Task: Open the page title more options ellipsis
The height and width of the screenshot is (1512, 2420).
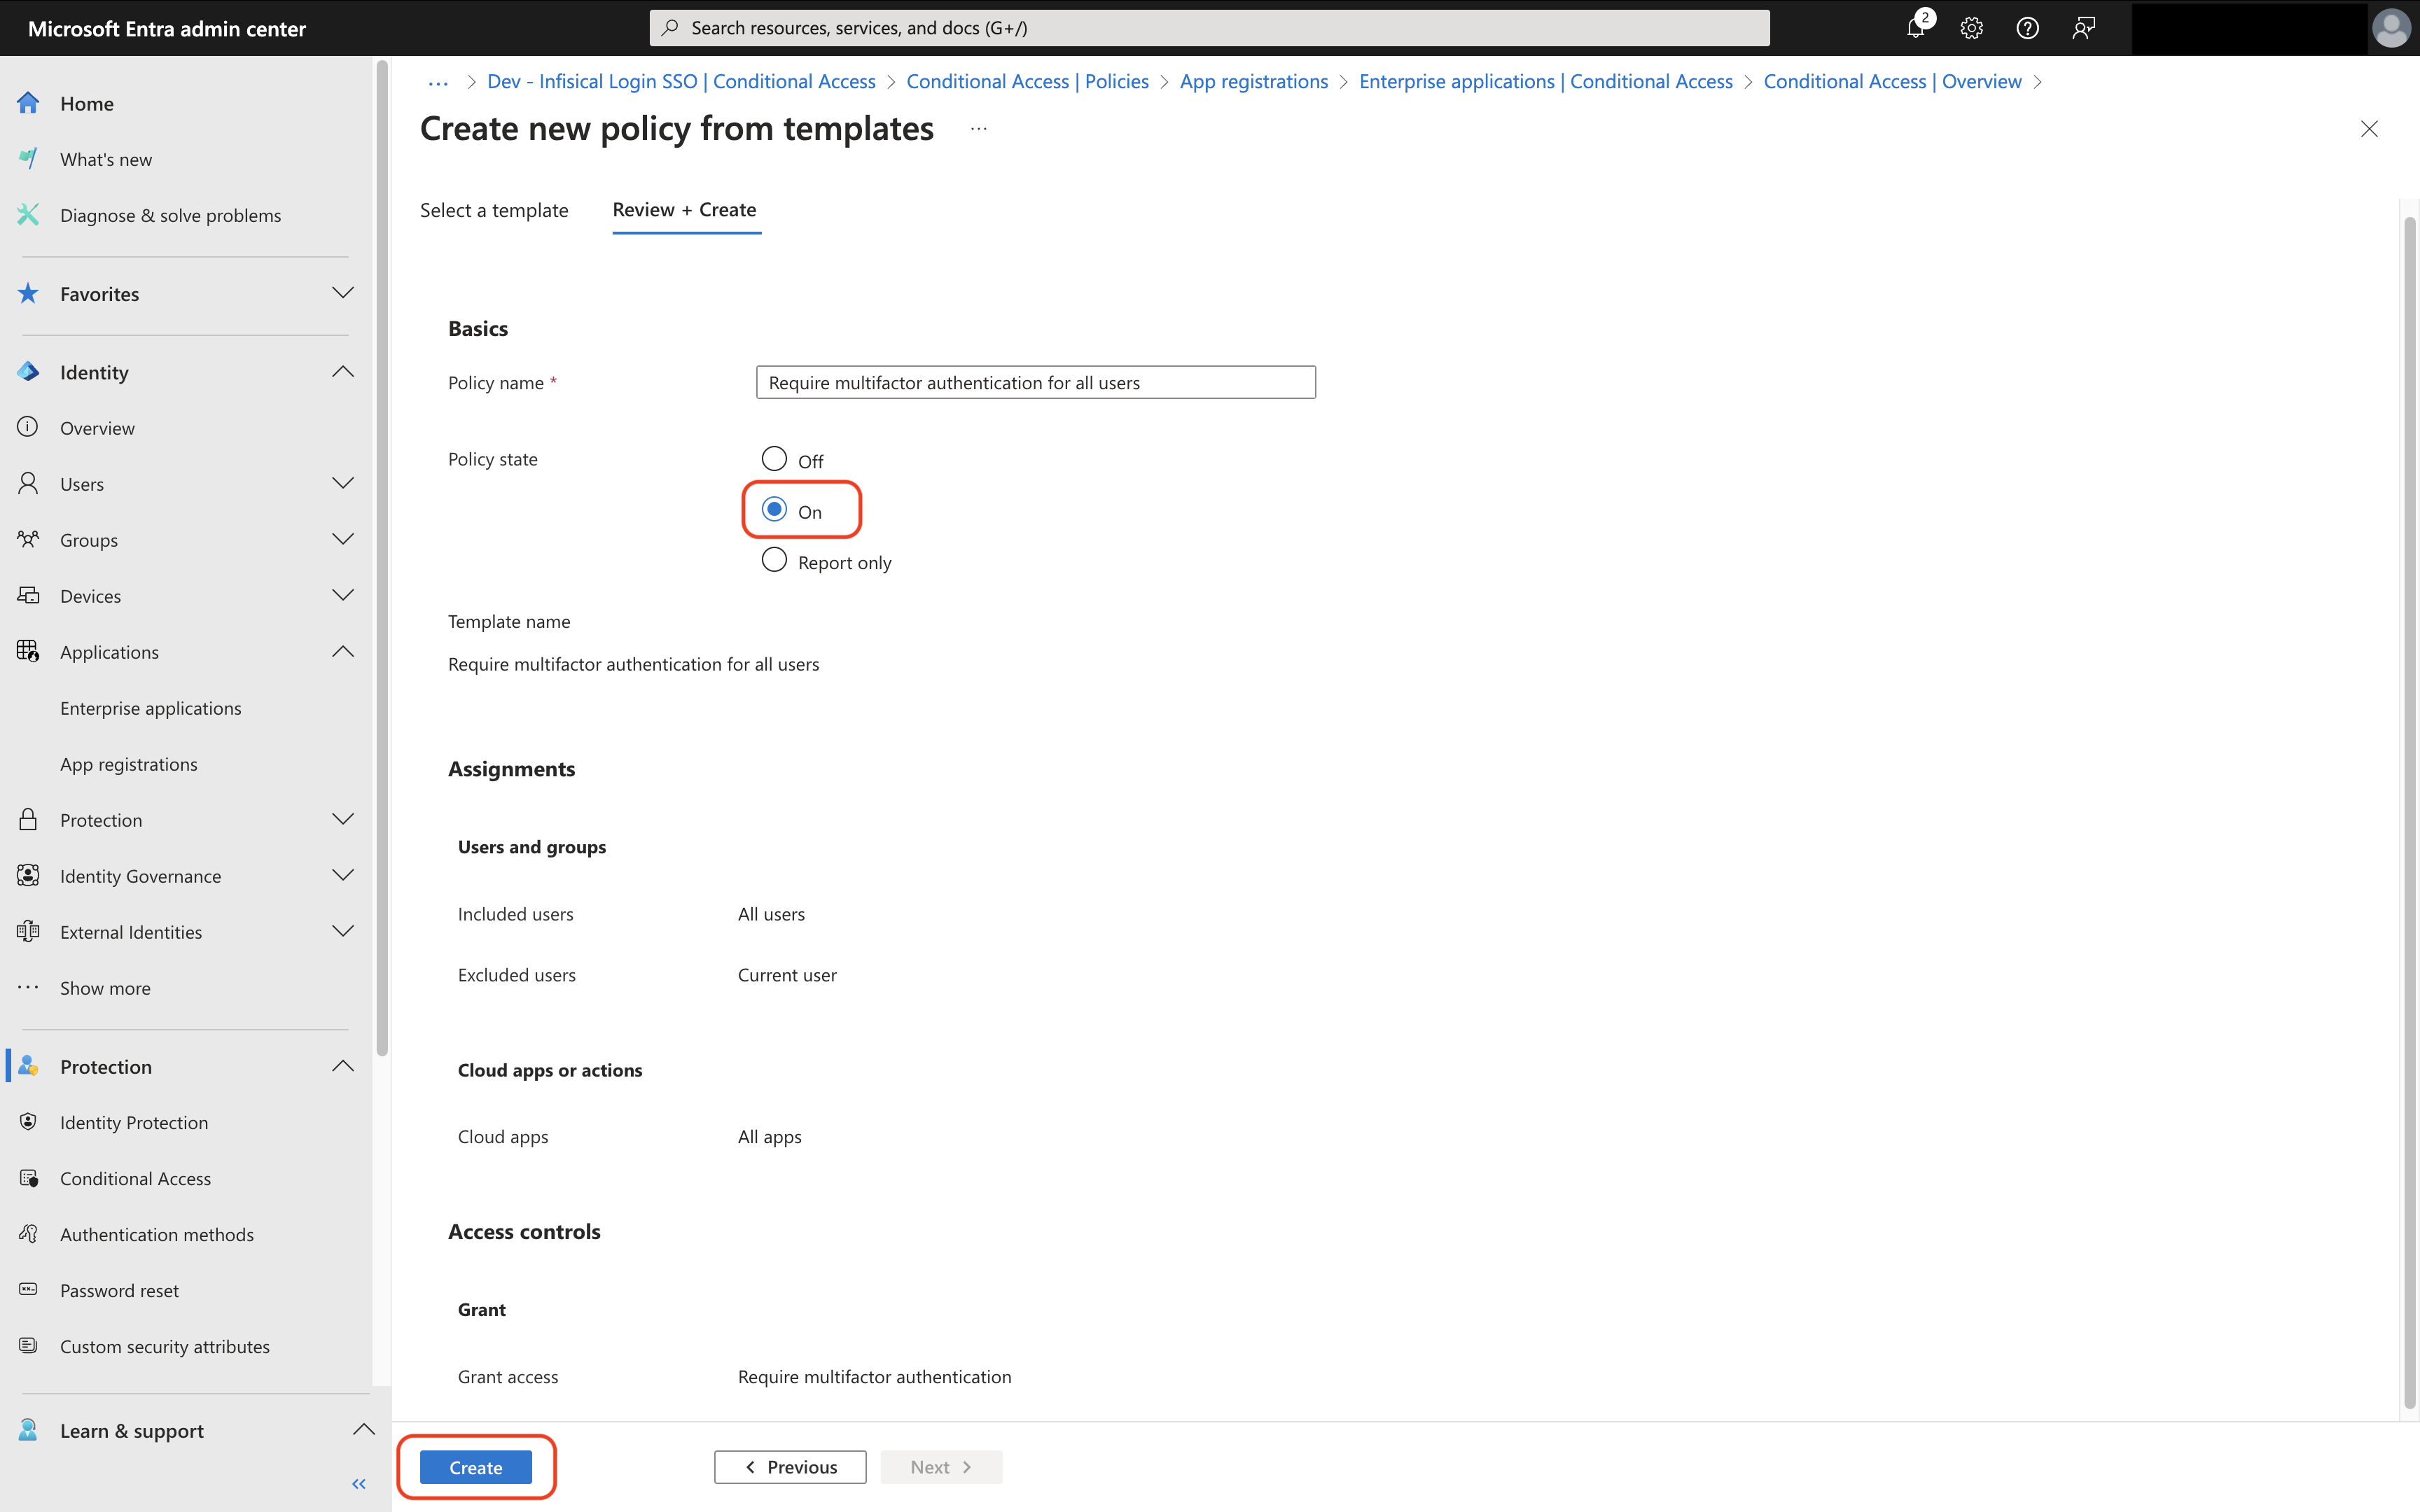Action: pos(978,128)
